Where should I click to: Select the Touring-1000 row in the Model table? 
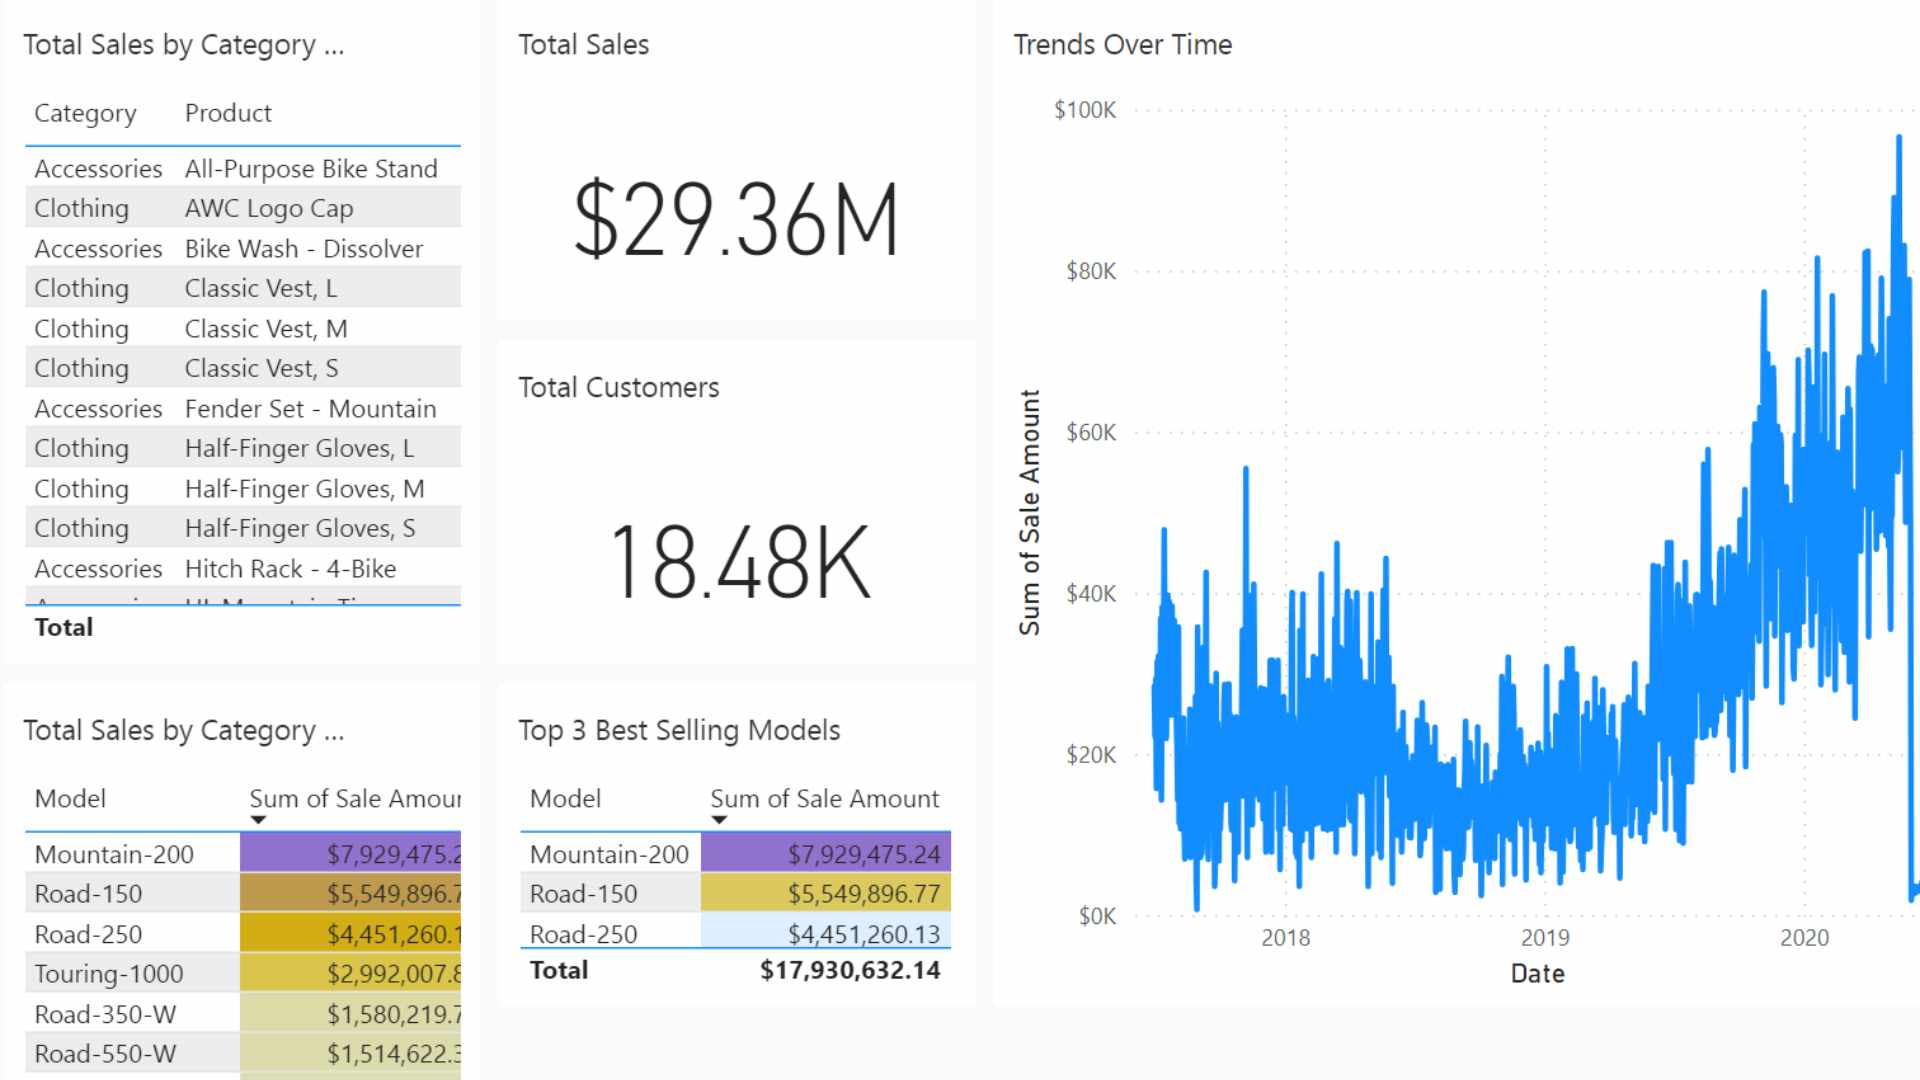[108, 973]
